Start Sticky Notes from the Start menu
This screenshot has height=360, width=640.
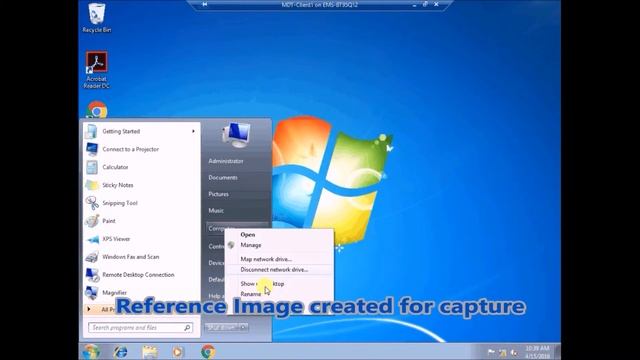click(x=141, y=185)
